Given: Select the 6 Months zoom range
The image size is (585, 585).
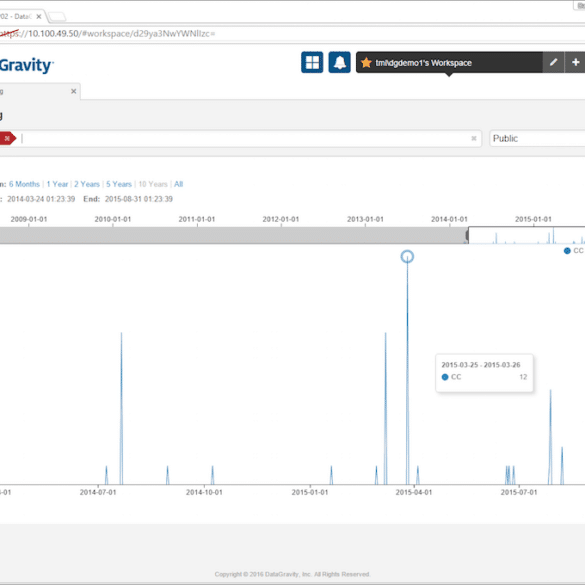Looking at the screenshot, I should (24, 184).
